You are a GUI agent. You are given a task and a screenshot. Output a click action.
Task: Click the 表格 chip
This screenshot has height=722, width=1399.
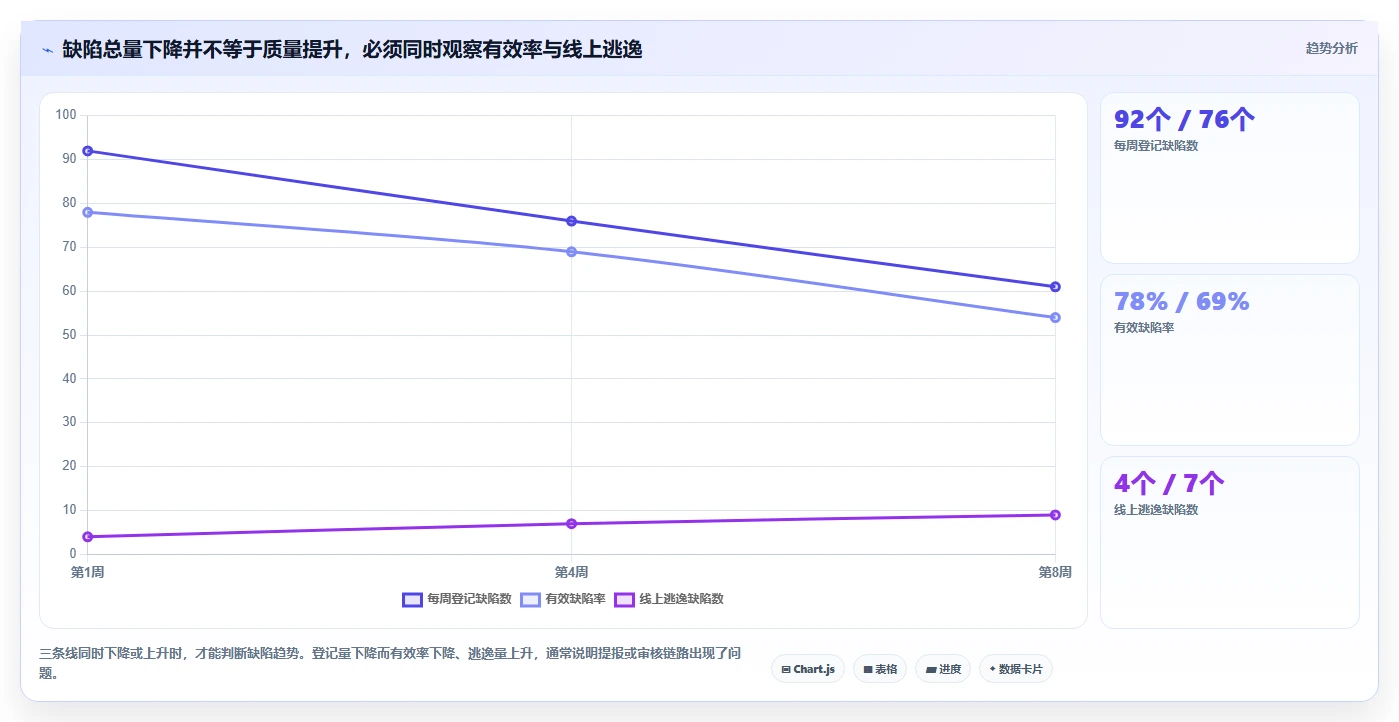click(x=880, y=669)
